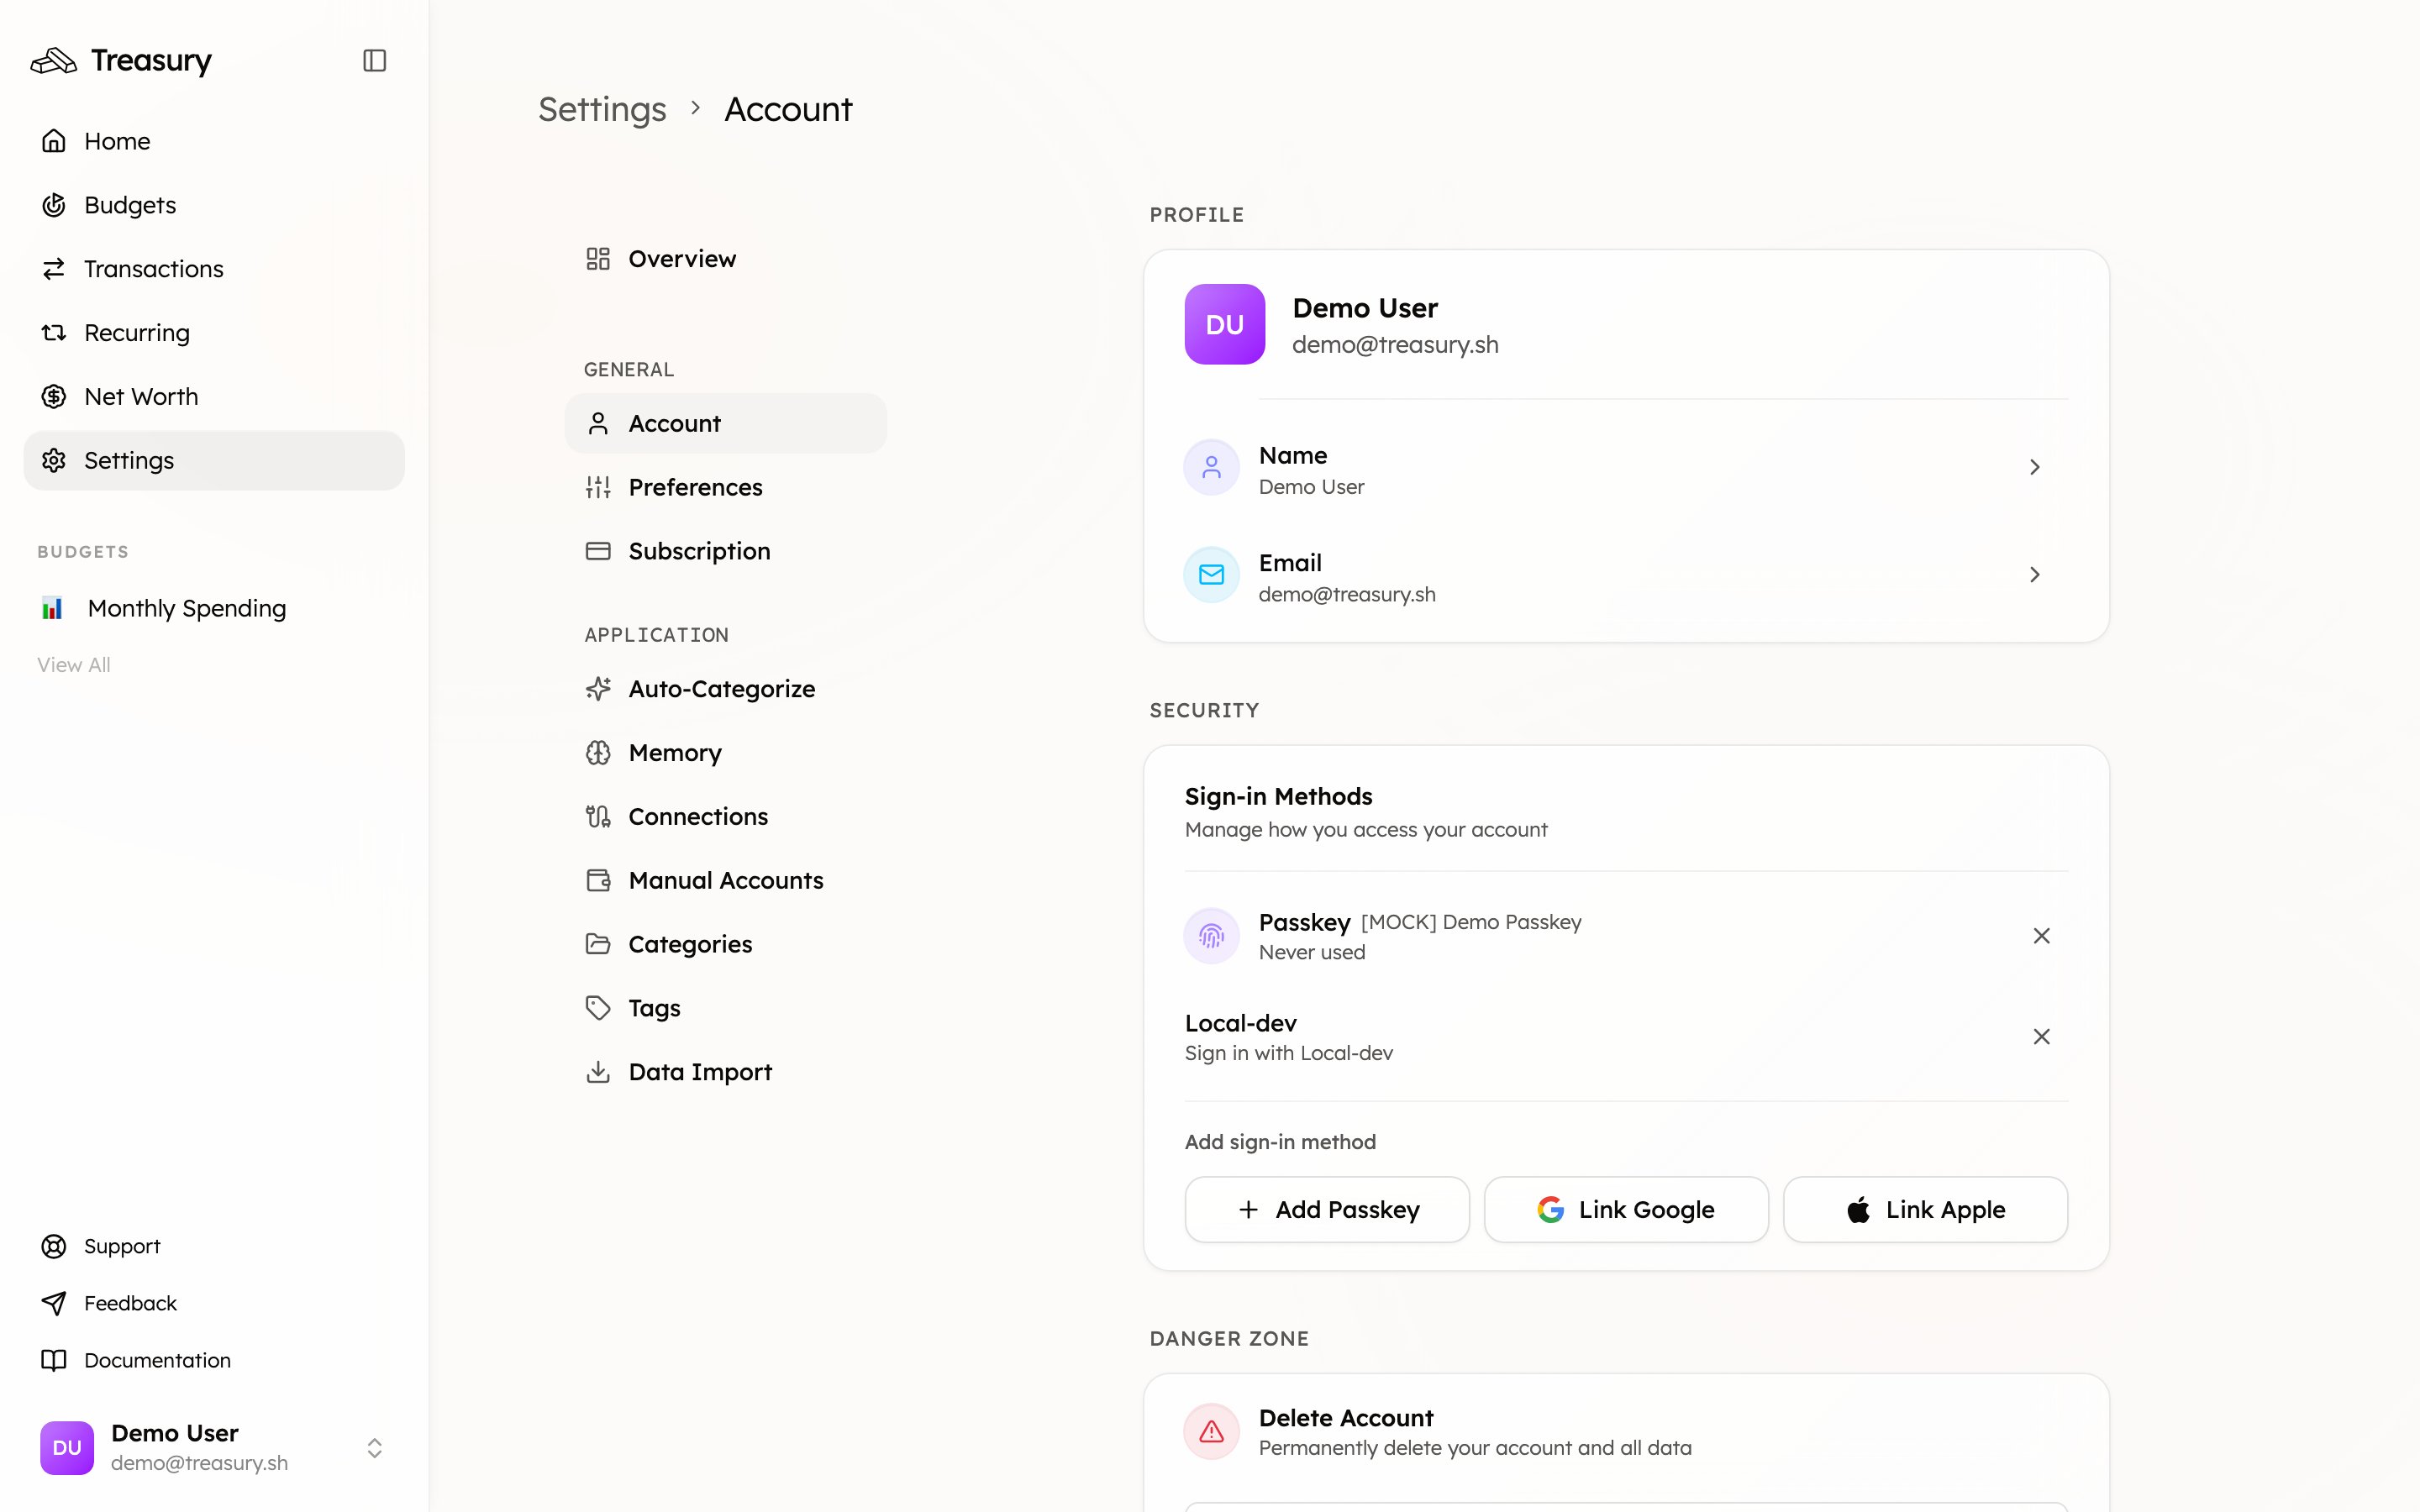2420x1512 pixels.
Task: Click the Documentation book icon
Action: click(54, 1360)
